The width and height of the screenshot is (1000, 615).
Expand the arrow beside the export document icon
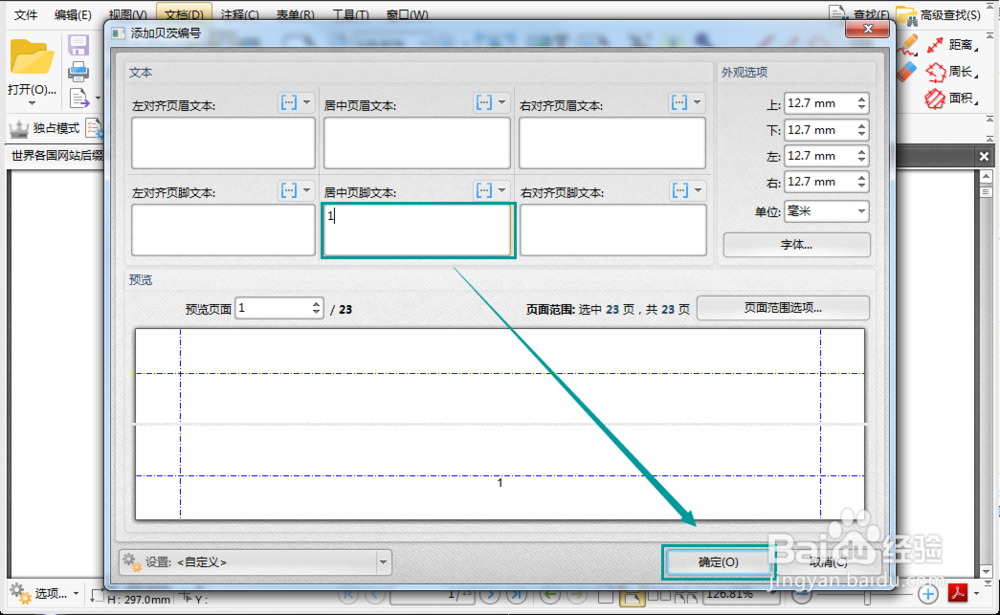98,98
